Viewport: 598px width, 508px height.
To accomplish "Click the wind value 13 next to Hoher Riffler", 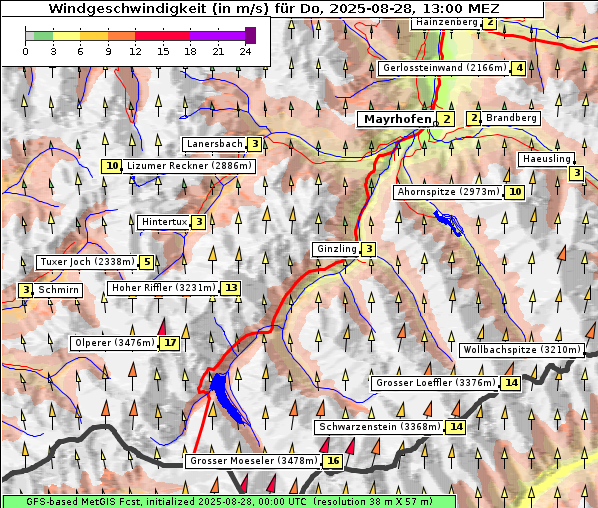I will pos(231,288).
